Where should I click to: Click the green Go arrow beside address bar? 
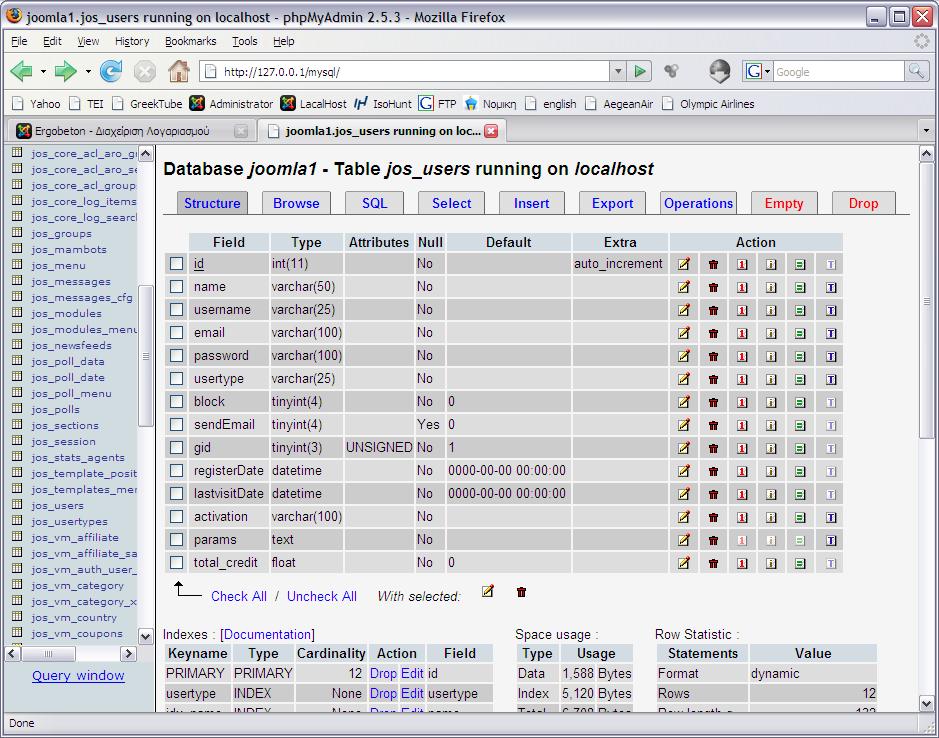point(640,72)
